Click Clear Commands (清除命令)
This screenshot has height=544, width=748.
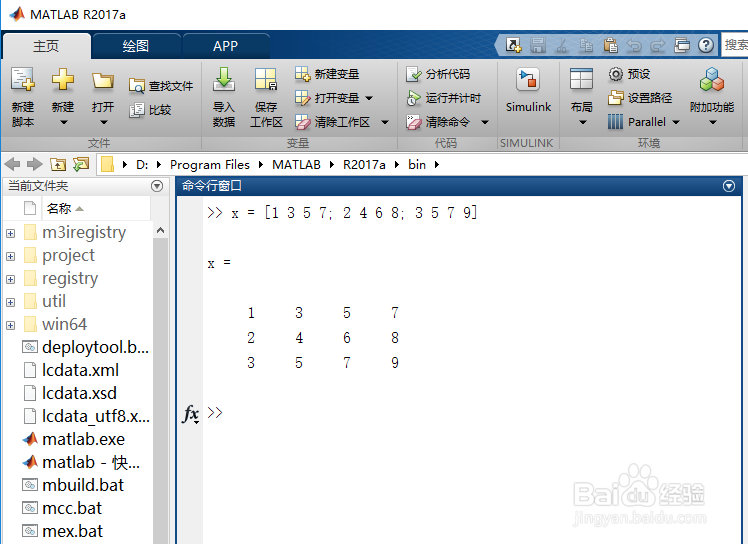tap(438, 122)
